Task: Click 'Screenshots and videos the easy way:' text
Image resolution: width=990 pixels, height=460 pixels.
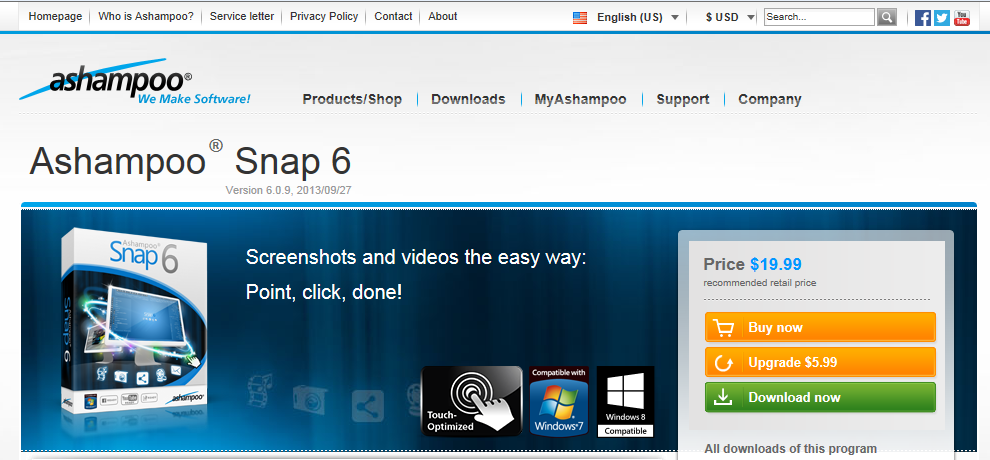Action: [x=416, y=257]
